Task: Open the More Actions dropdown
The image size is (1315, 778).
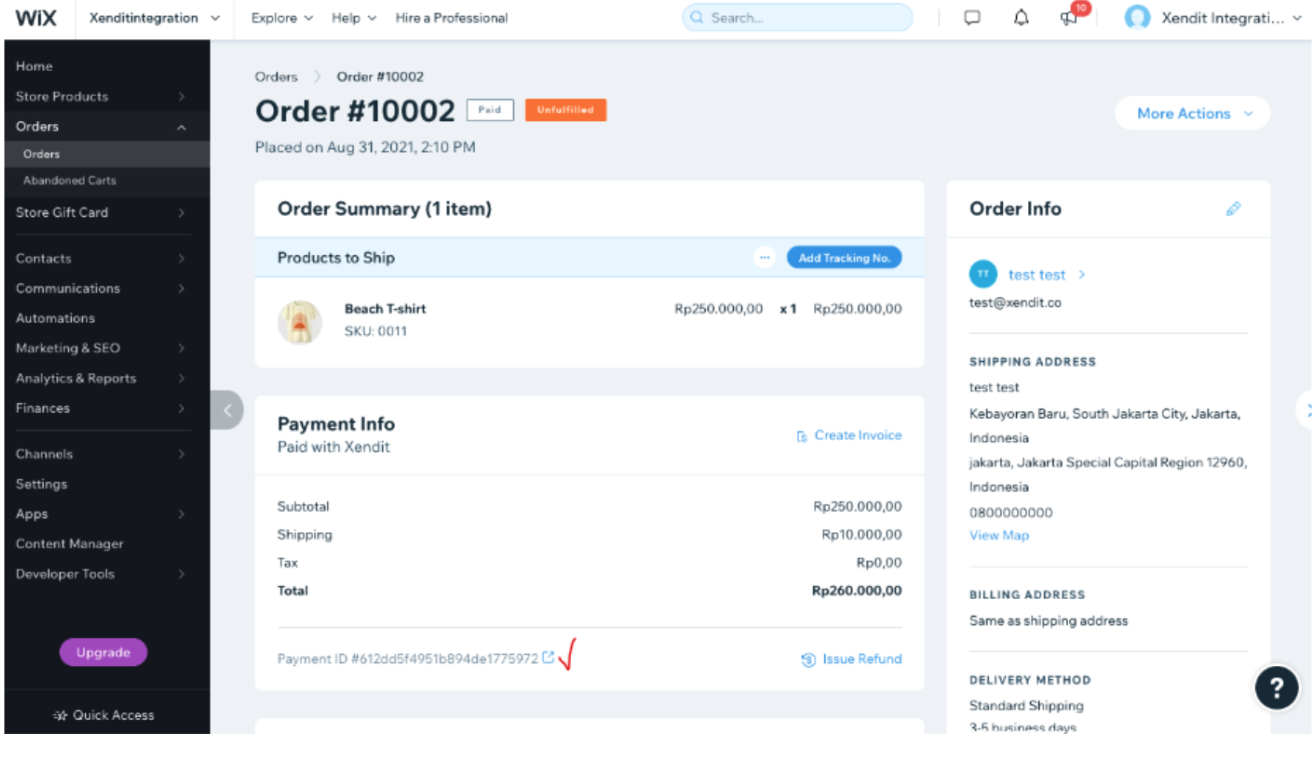Action: [x=1192, y=113]
